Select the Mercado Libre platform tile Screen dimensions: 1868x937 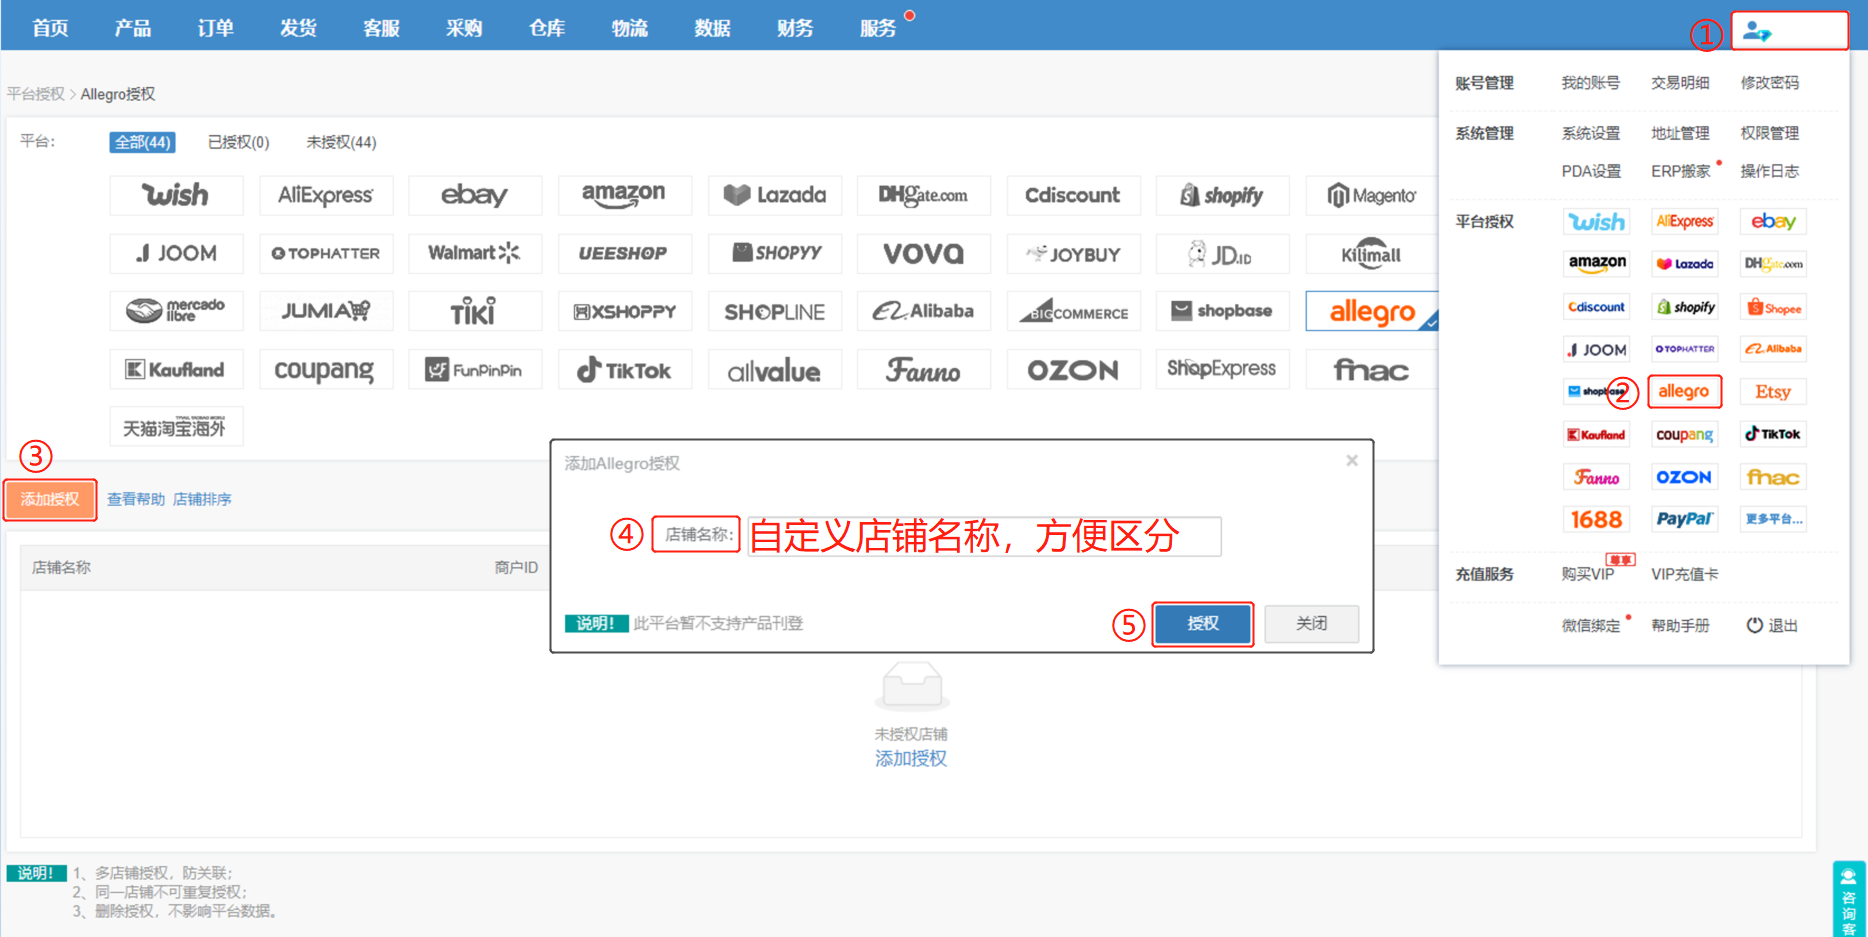(x=176, y=311)
